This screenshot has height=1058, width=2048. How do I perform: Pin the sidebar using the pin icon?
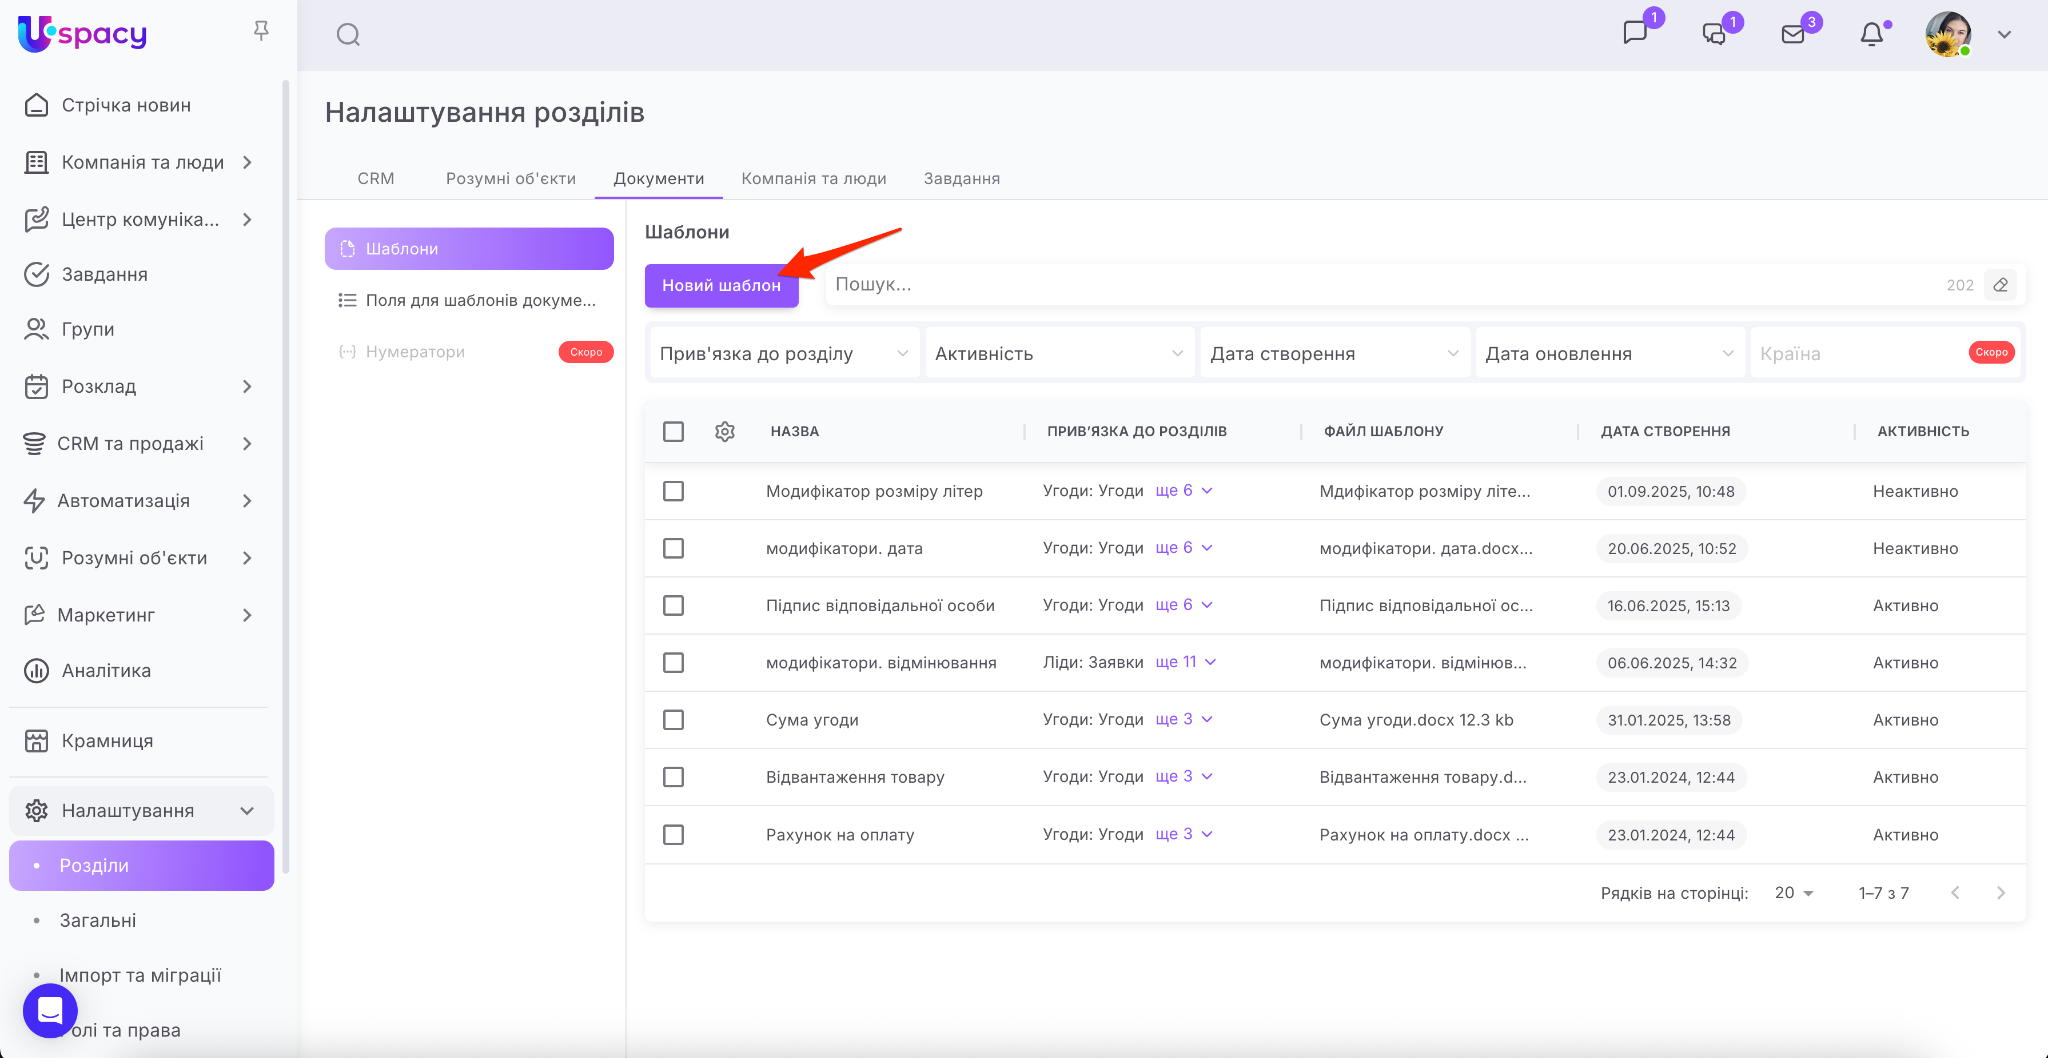point(261,31)
